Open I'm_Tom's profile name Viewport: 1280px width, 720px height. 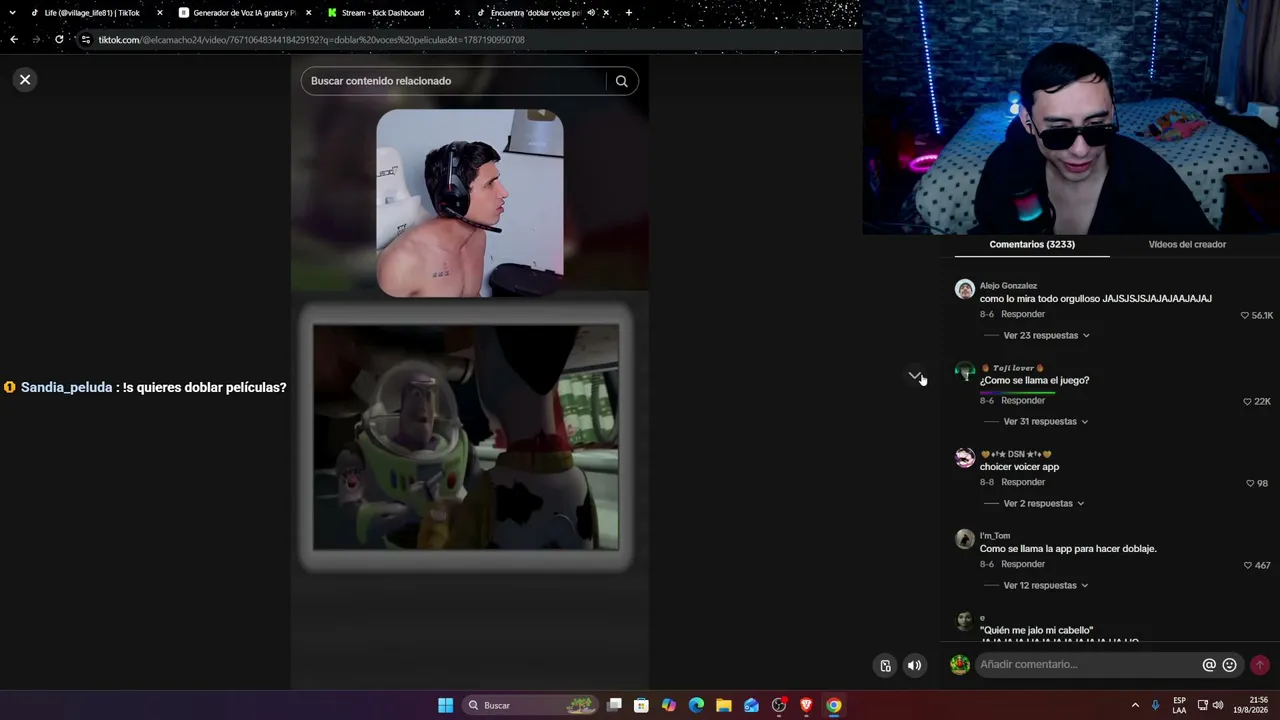(995, 536)
